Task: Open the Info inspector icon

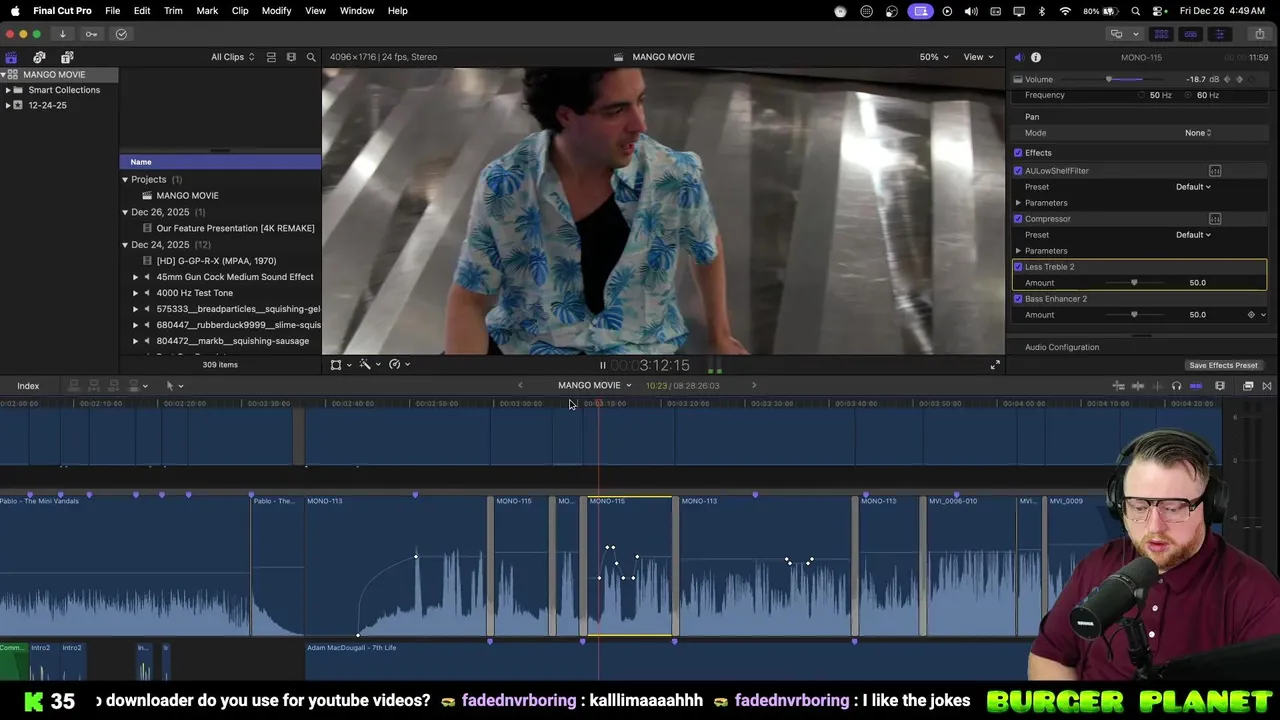Action: (1036, 57)
